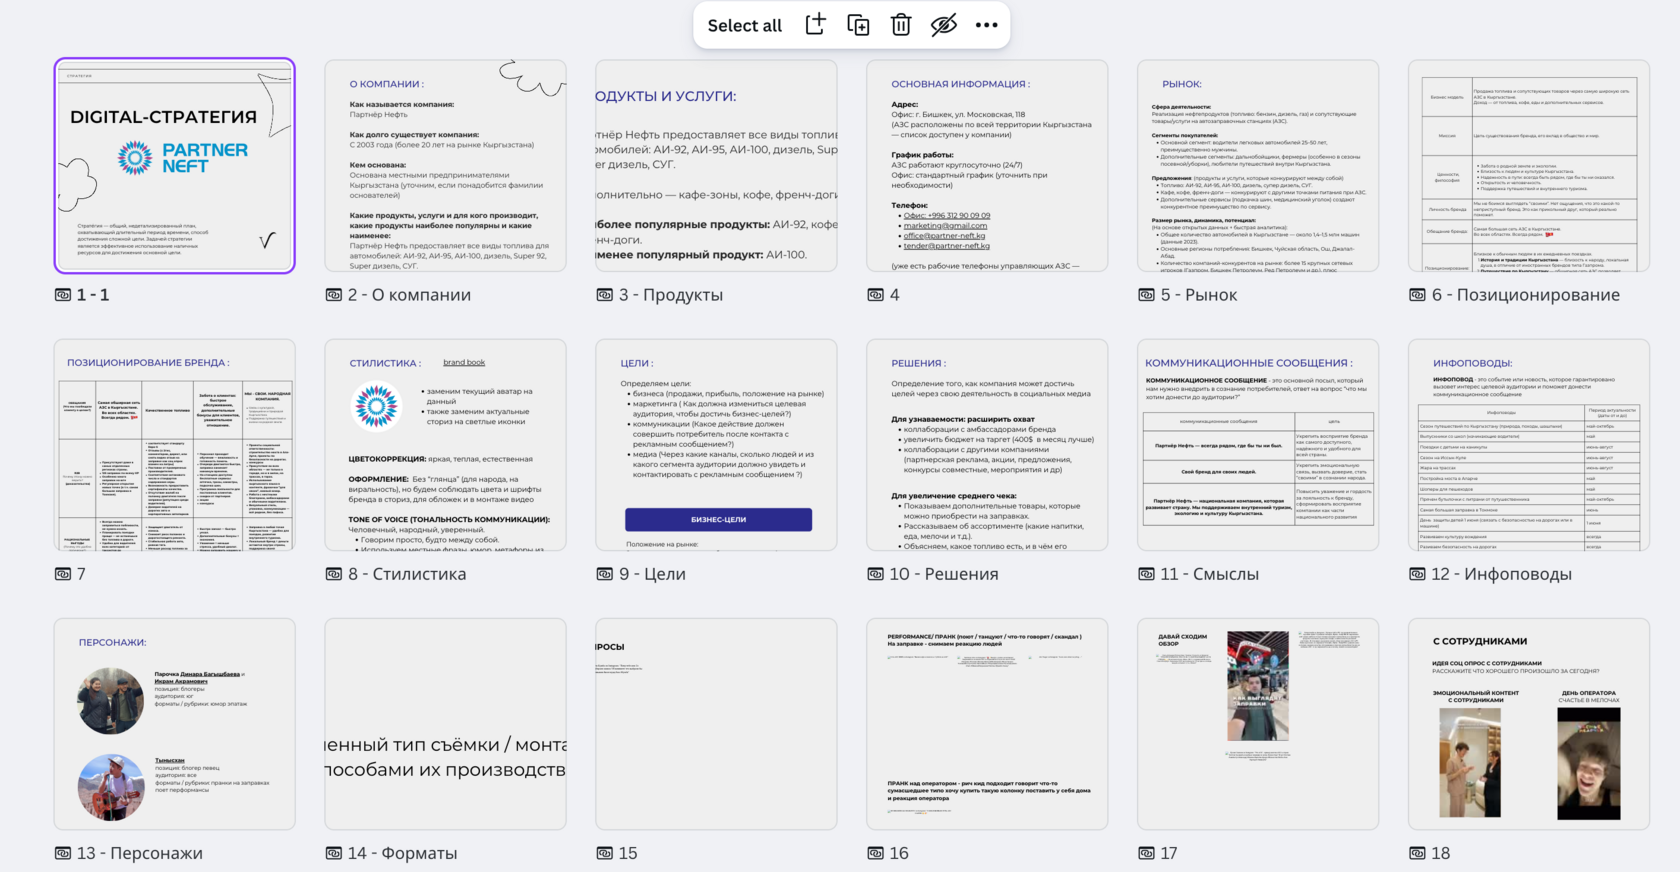The image size is (1680, 872).
Task: Select page 17 thumbnail Давай сходим обзор
Action: point(1258,724)
